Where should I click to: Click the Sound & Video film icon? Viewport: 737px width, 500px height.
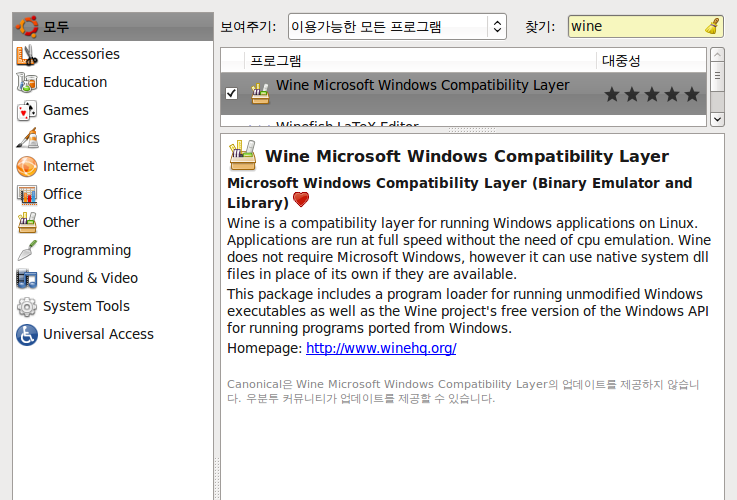[x=27, y=278]
